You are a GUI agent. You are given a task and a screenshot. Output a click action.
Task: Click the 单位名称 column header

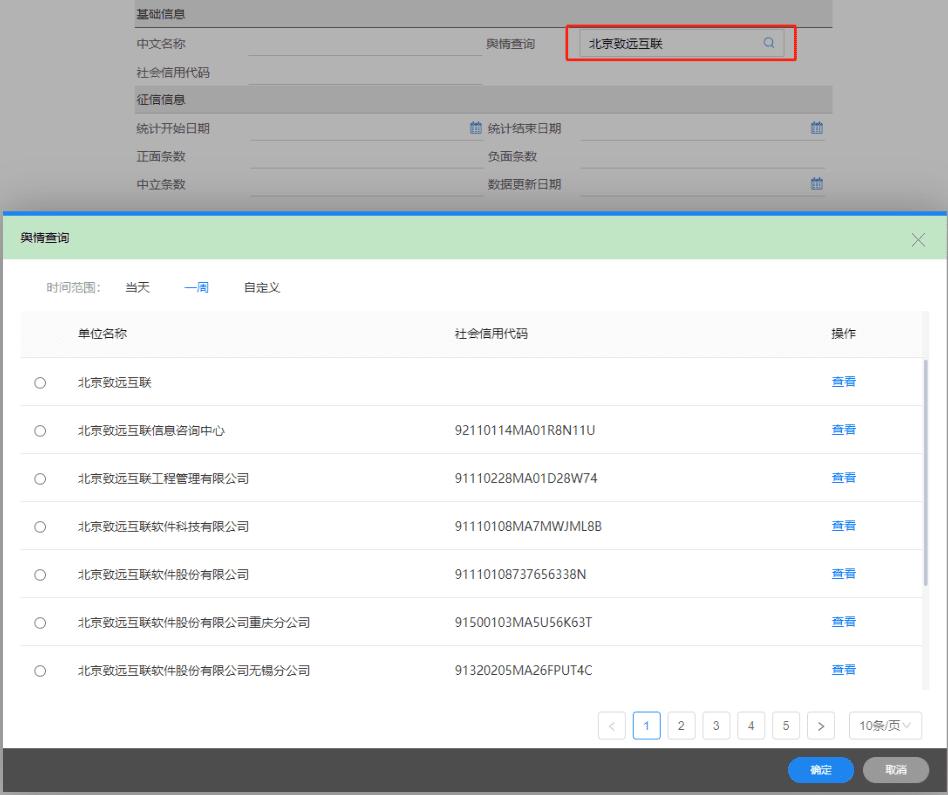click(102, 334)
